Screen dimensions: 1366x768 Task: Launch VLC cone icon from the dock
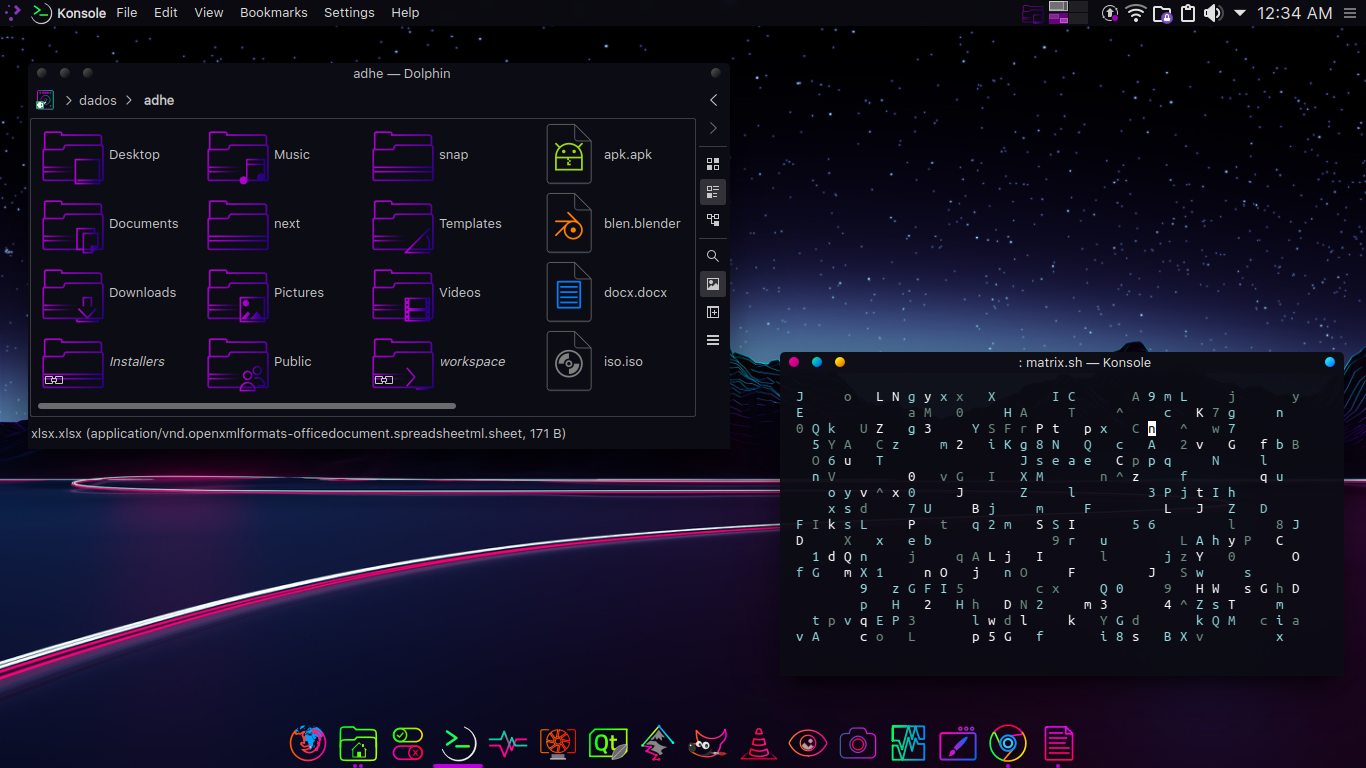click(x=758, y=743)
